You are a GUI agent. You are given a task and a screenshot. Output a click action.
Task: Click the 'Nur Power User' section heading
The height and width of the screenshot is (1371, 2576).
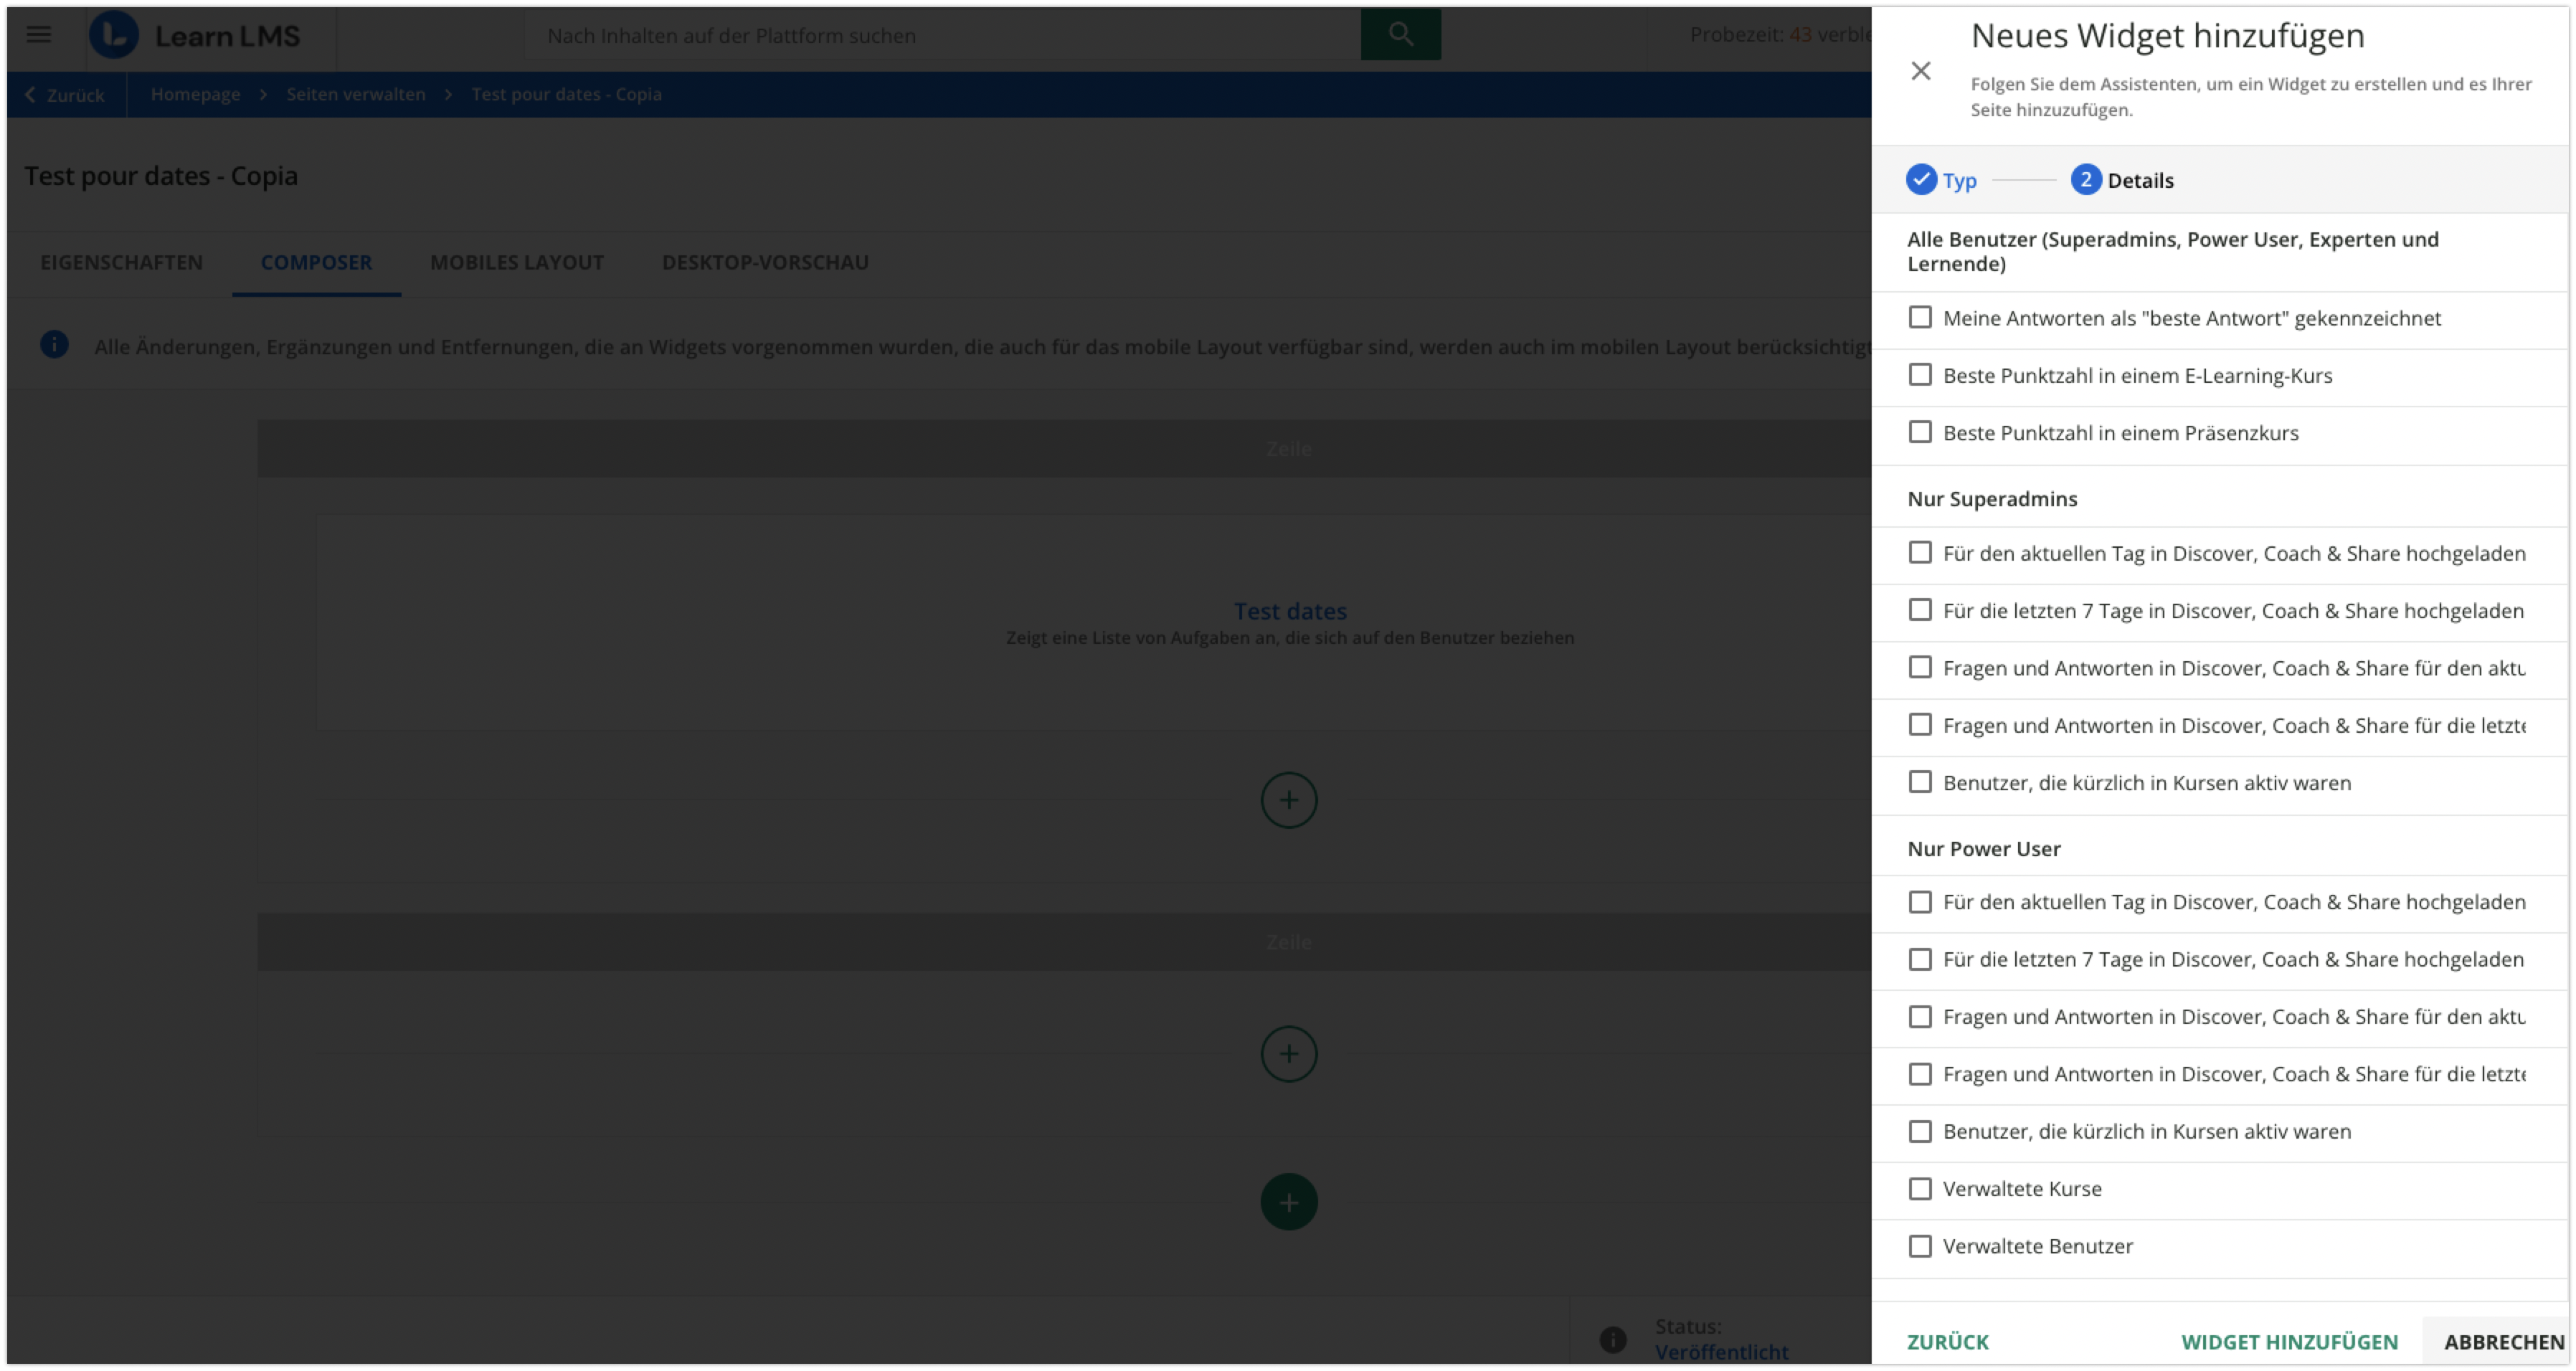(x=1983, y=849)
